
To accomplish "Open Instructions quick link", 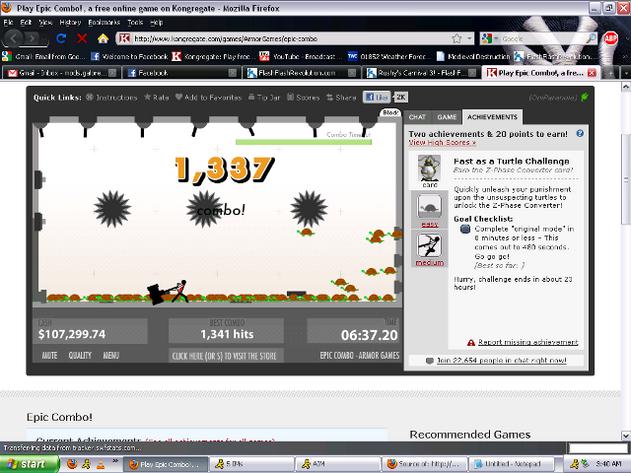I will click(x=111, y=97).
